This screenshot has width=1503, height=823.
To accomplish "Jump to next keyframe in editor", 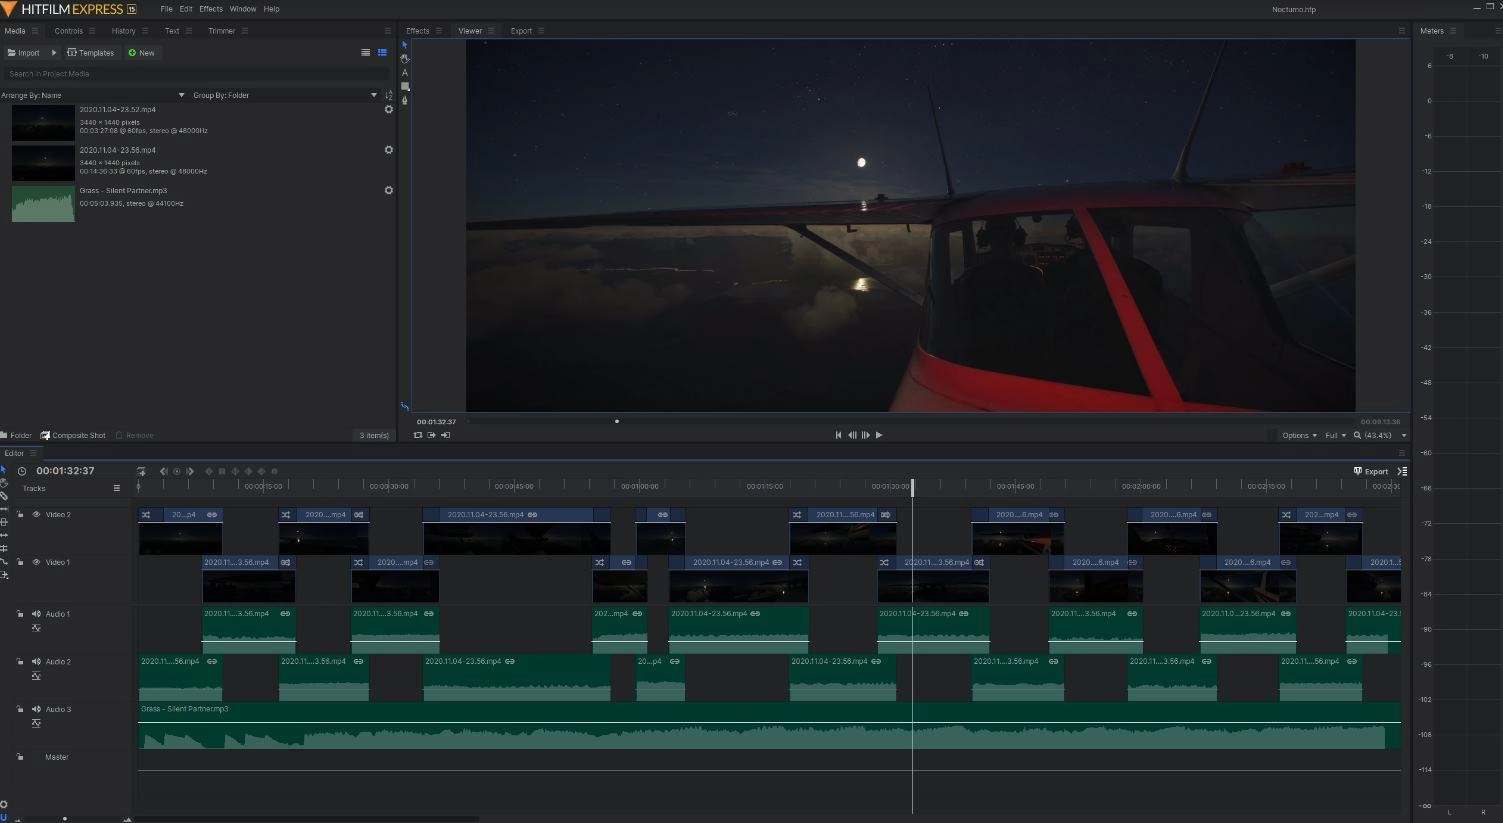I will click(190, 471).
